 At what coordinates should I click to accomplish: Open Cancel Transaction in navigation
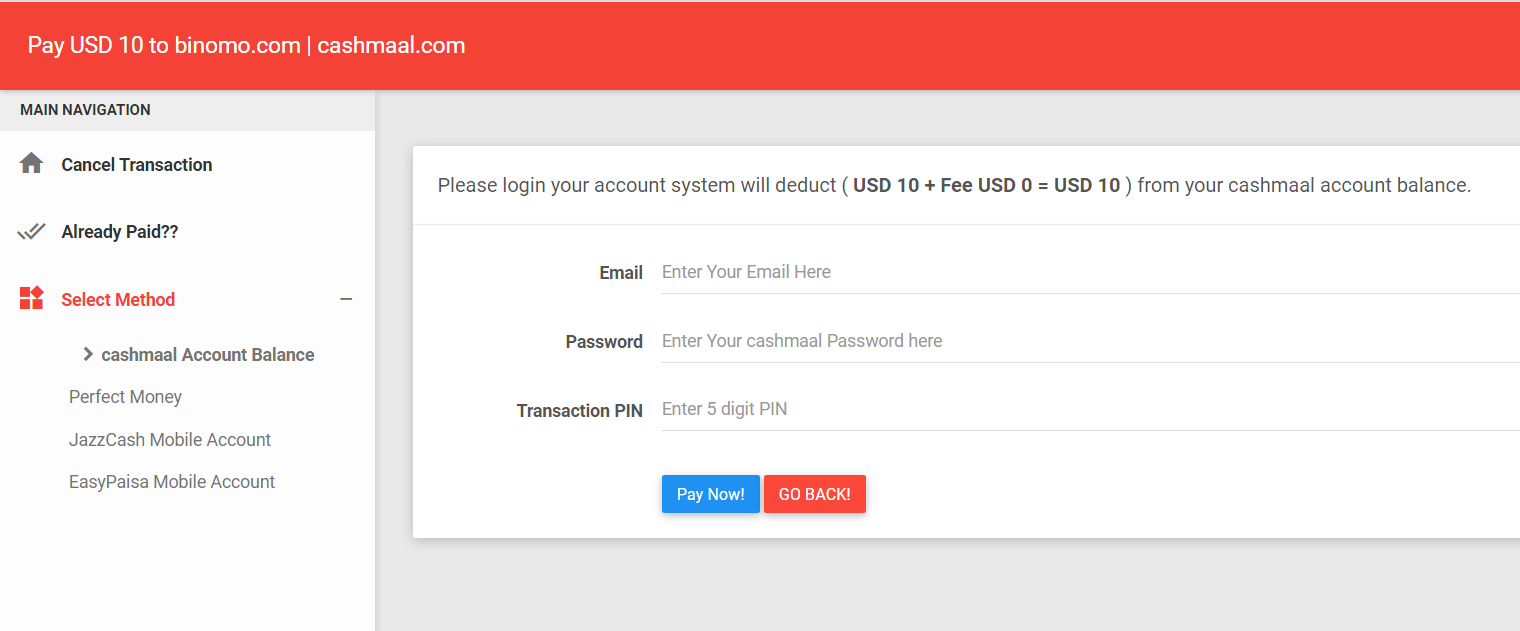coord(137,165)
